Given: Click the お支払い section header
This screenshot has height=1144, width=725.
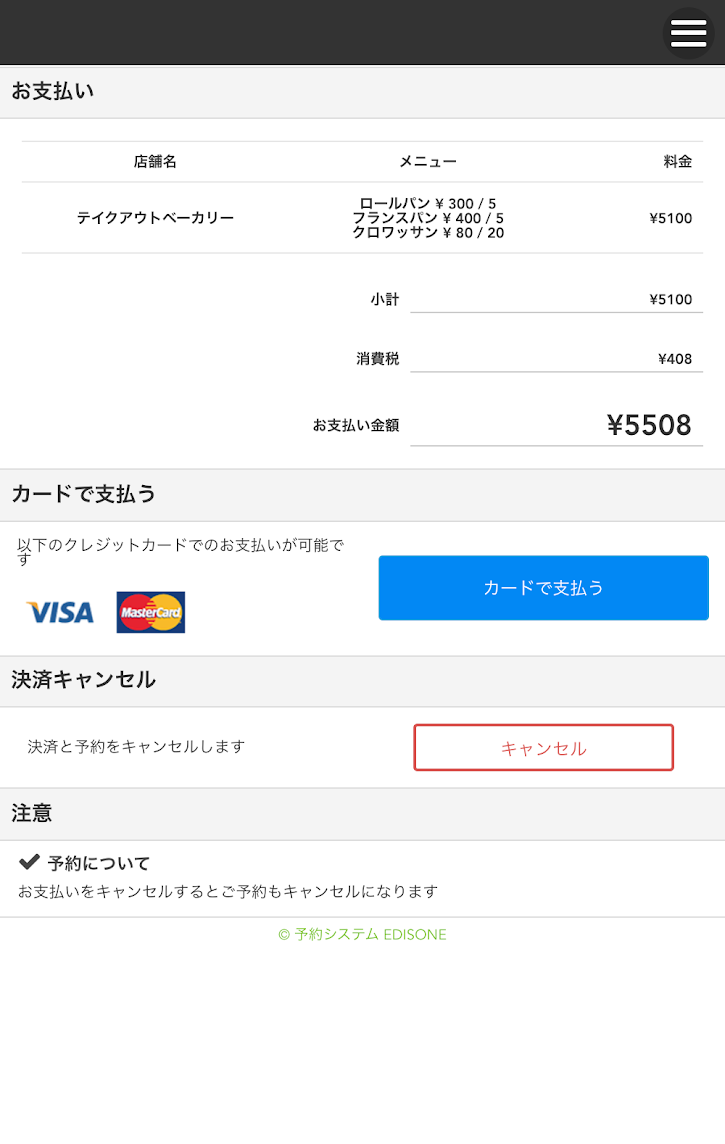Looking at the screenshot, I should pos(52,92).
